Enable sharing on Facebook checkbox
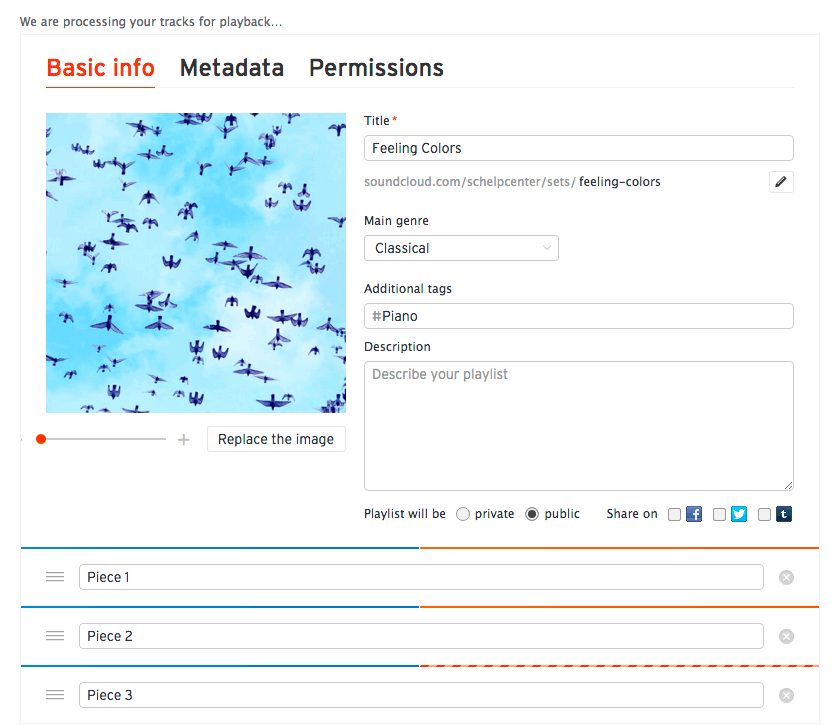The height and width of the screenshot is (725, 840). click(x=674, y=514)
